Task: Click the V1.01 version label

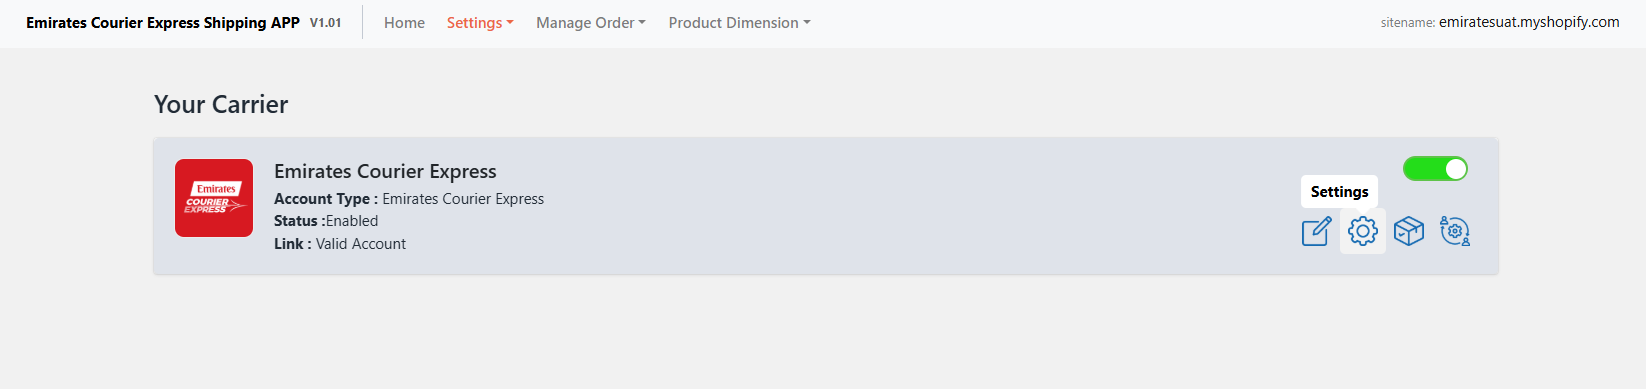Action: click(326, 23)
